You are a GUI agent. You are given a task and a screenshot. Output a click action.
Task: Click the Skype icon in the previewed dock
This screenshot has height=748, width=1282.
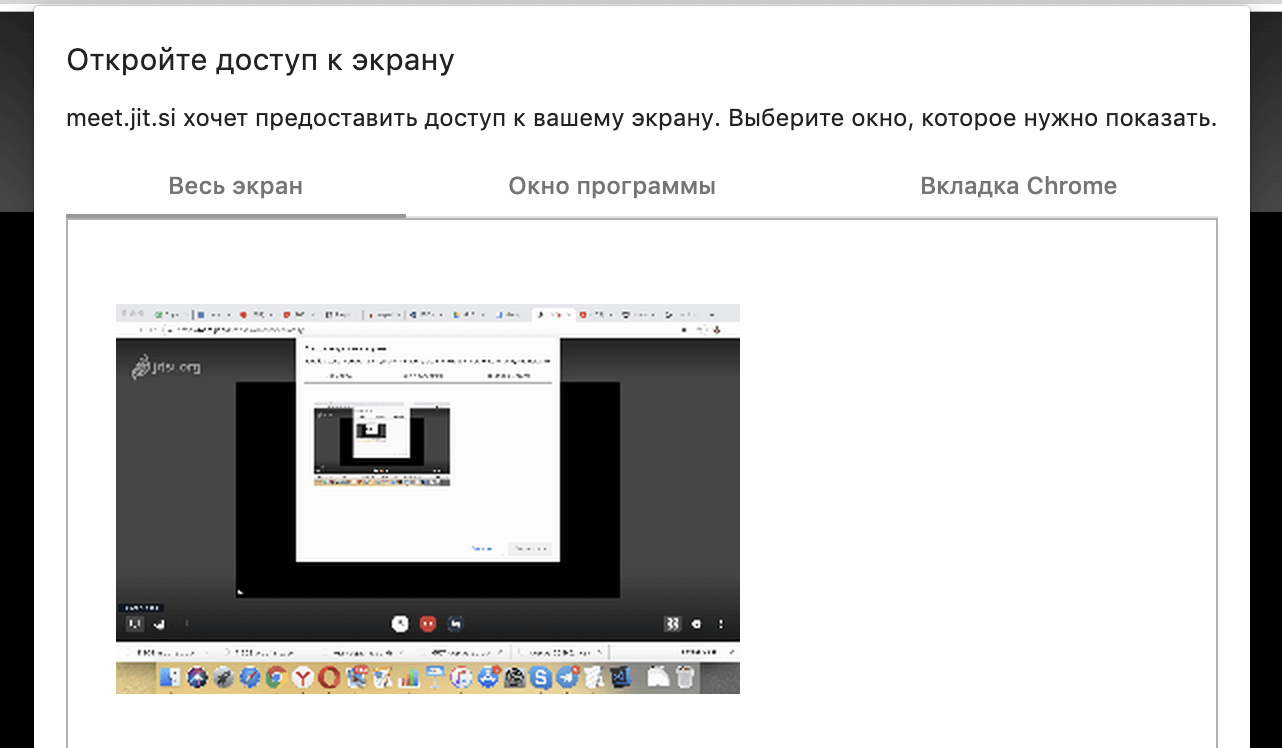[x=542, y=678]
